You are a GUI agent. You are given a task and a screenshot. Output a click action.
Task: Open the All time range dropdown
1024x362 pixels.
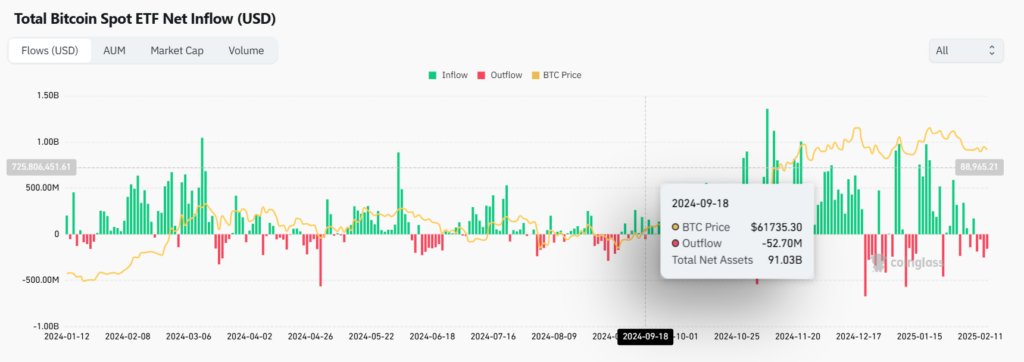(x=966, y=50)
